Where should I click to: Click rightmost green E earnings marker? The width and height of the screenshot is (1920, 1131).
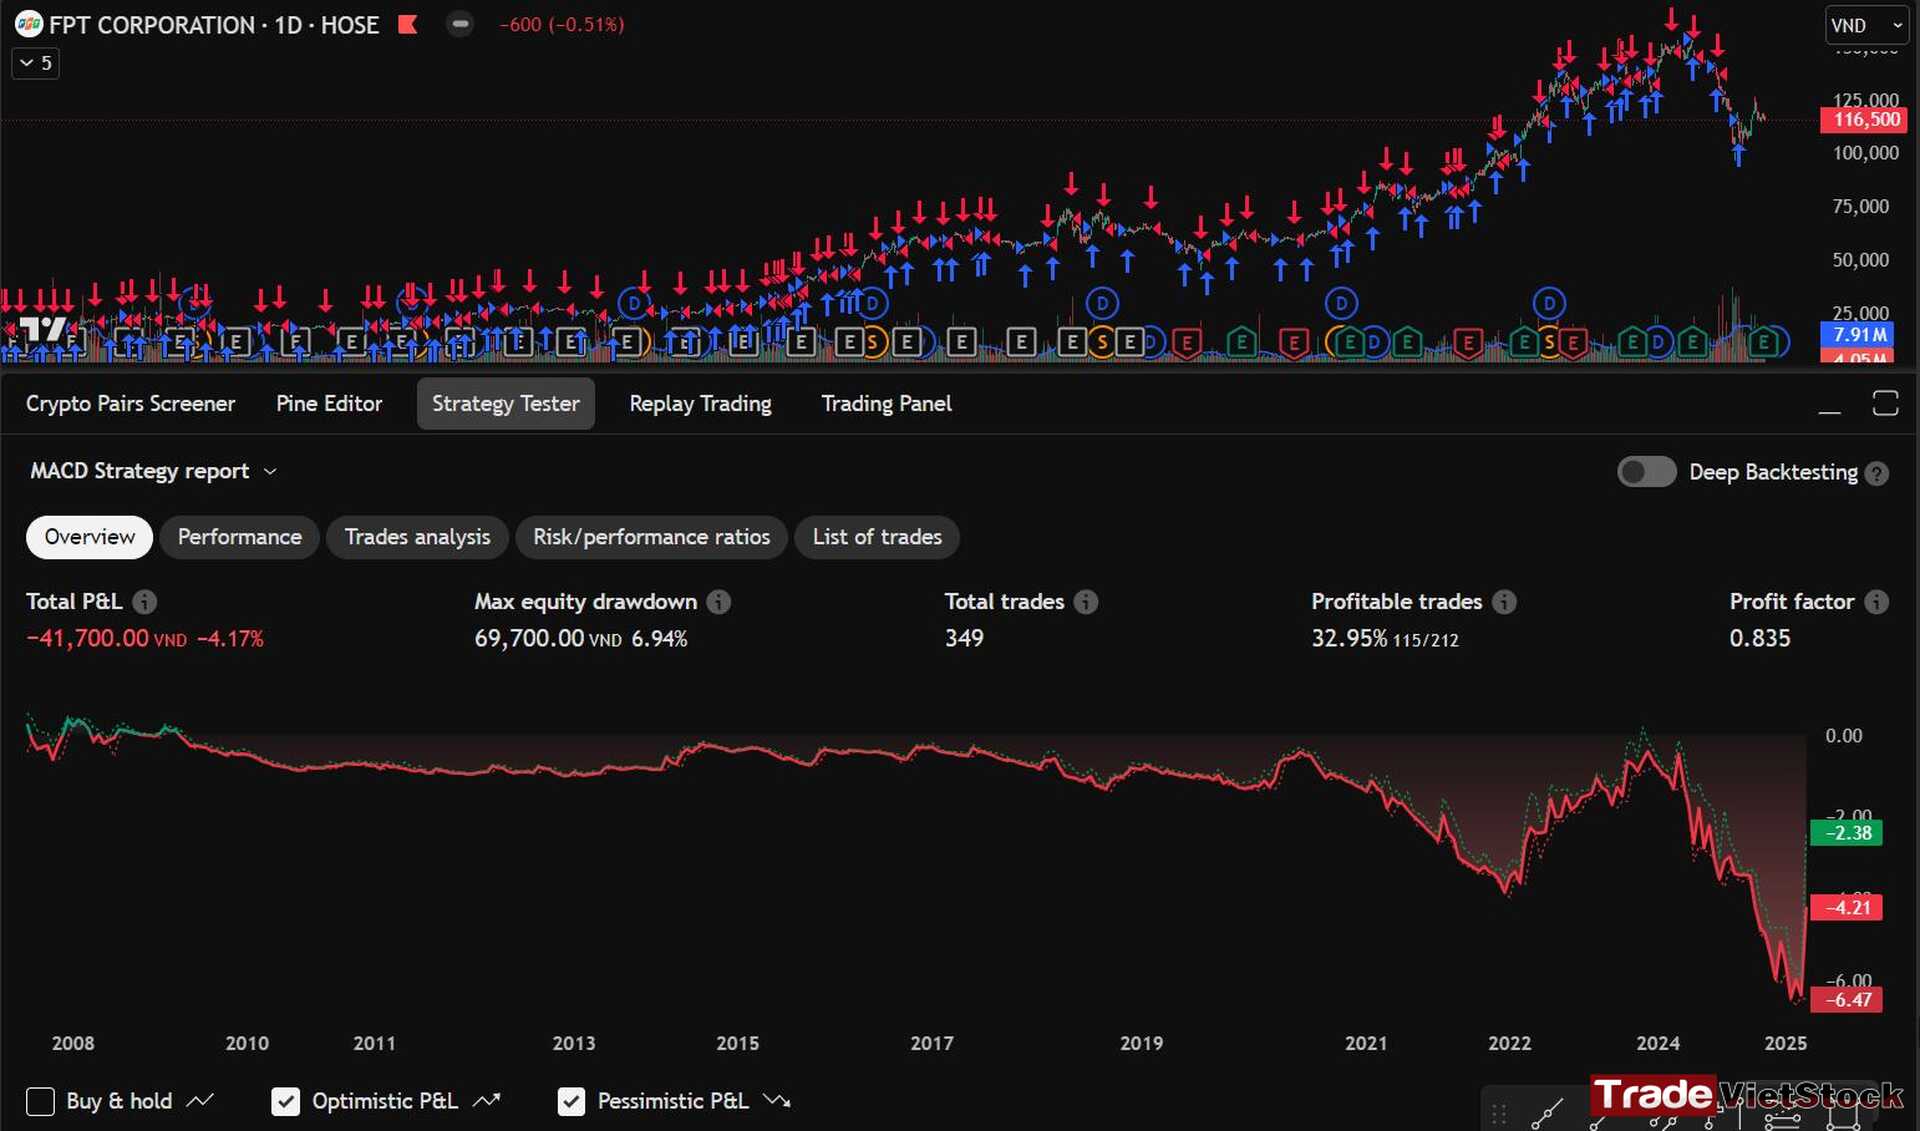click(x=1764, y=343)
